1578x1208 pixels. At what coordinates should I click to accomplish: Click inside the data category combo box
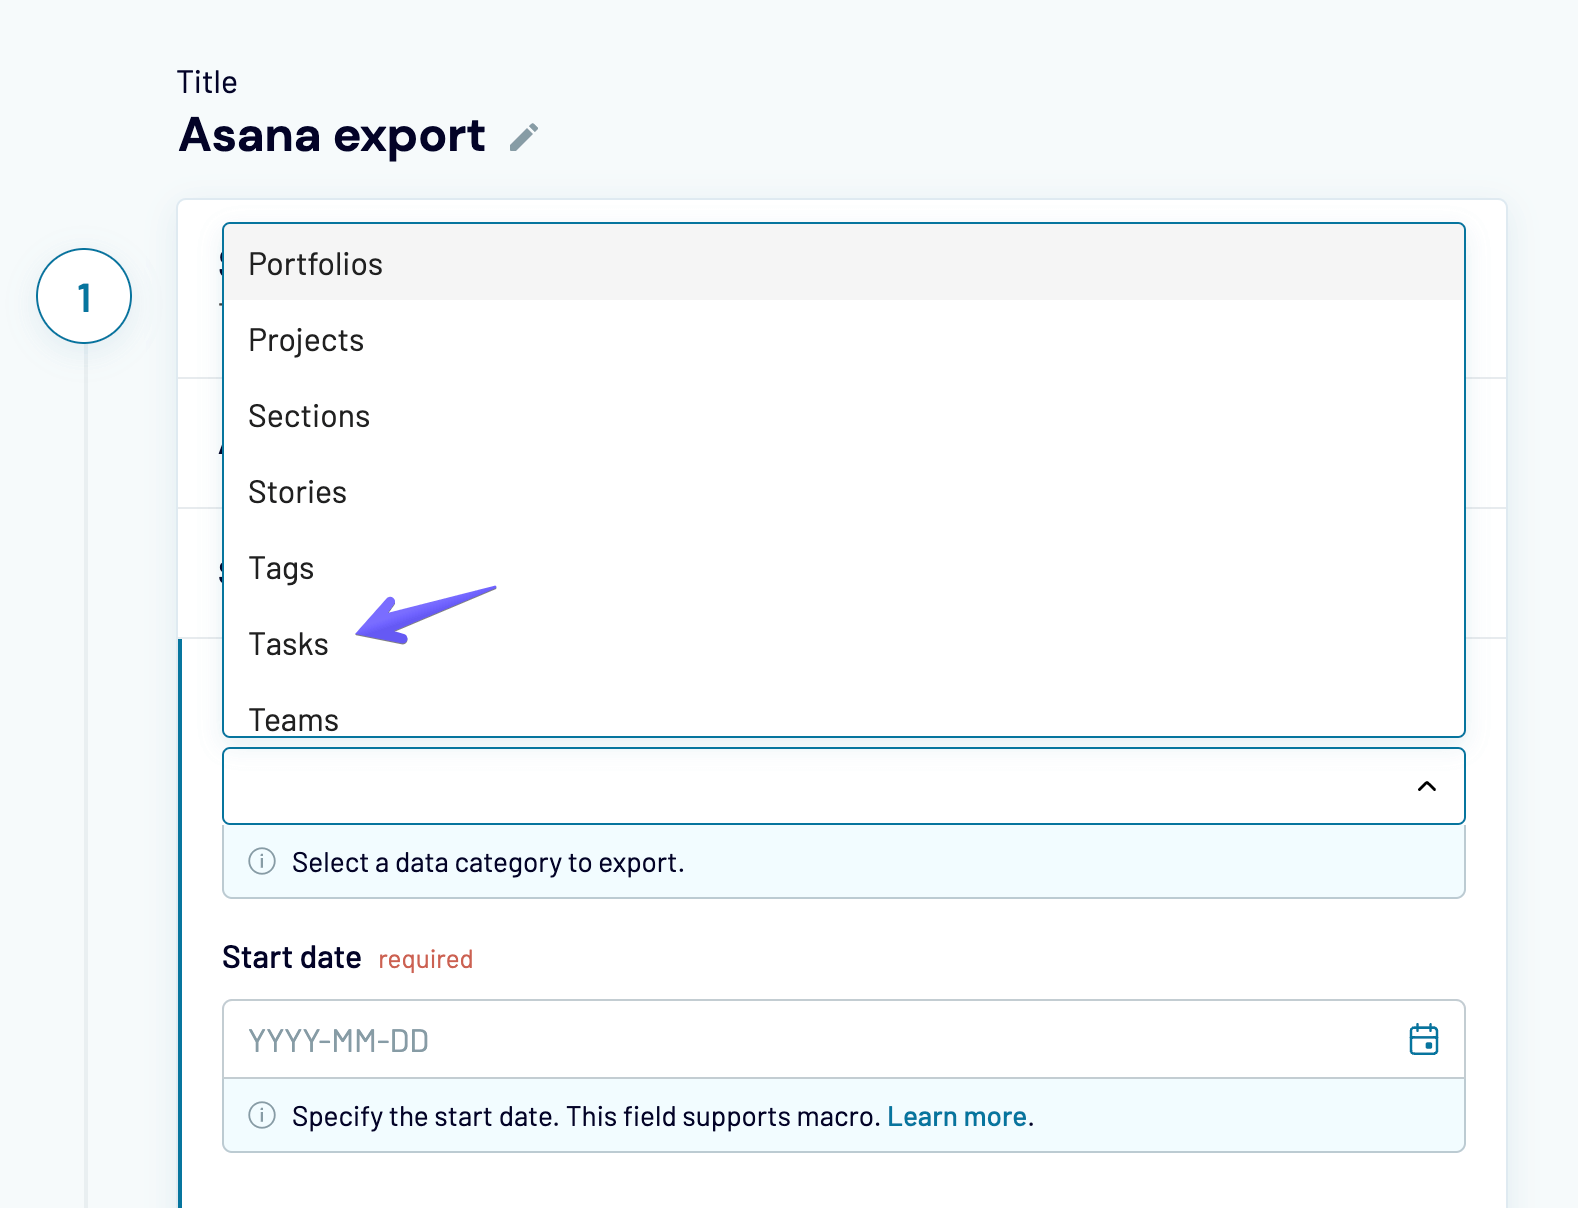coord(800,786)
